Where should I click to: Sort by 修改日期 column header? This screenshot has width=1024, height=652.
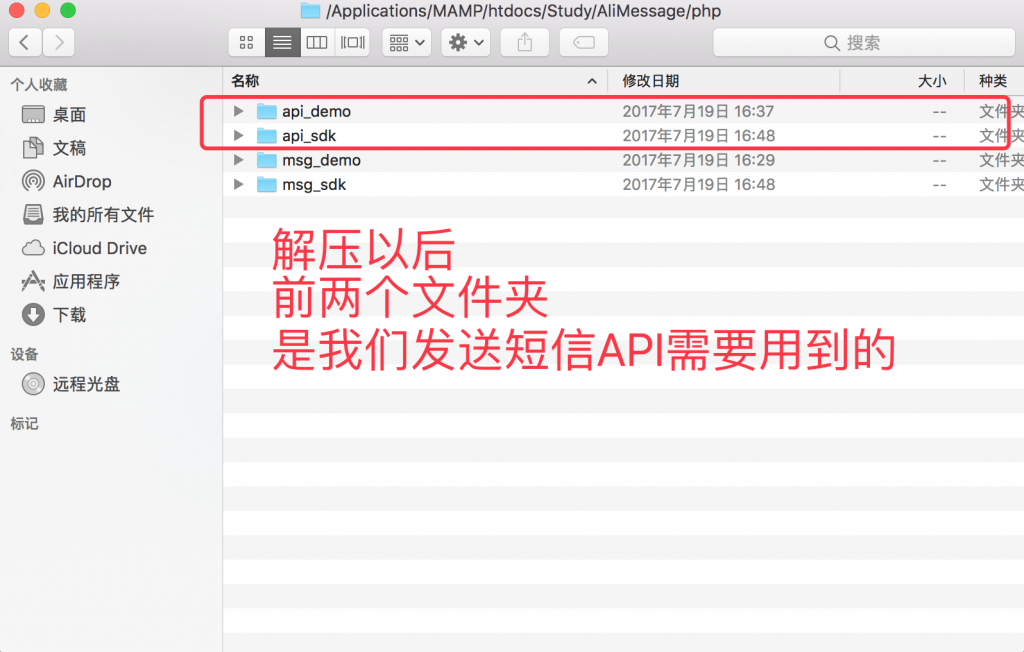(x=650, y=81)
